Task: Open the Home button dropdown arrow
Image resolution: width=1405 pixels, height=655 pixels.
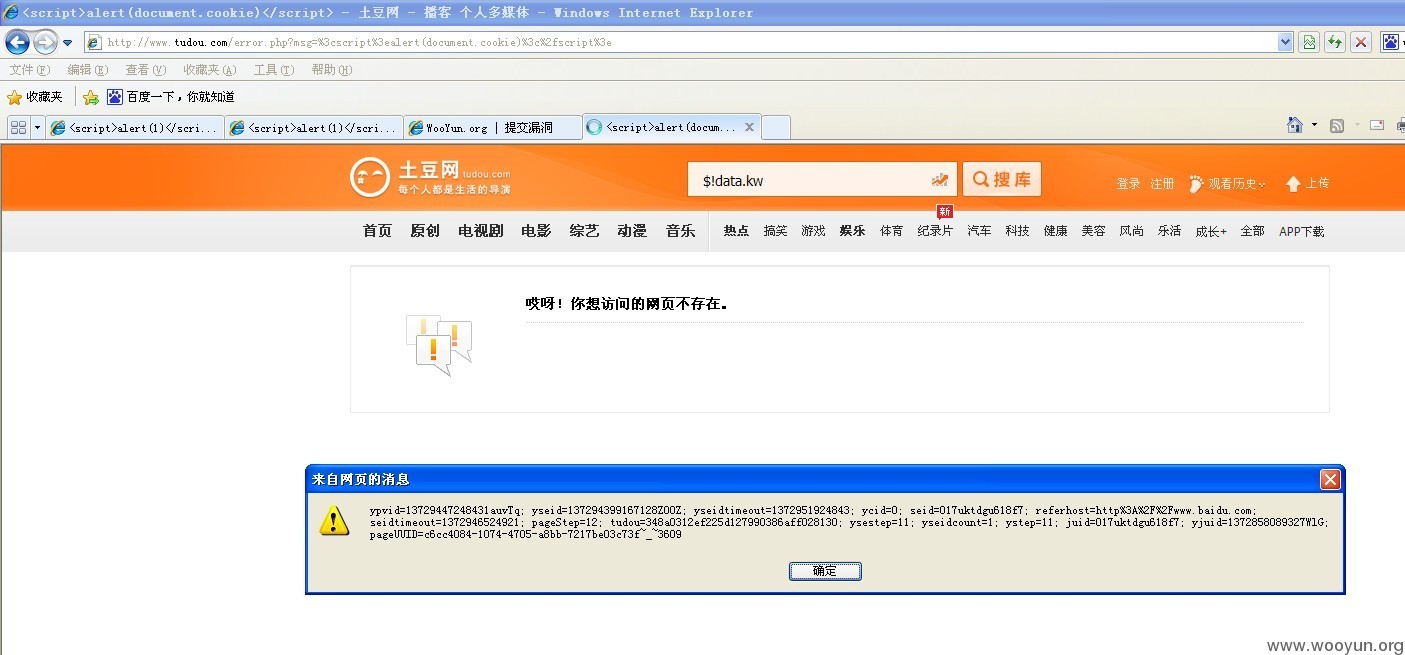Action: pyautogui.click(x=1314, y=125)
